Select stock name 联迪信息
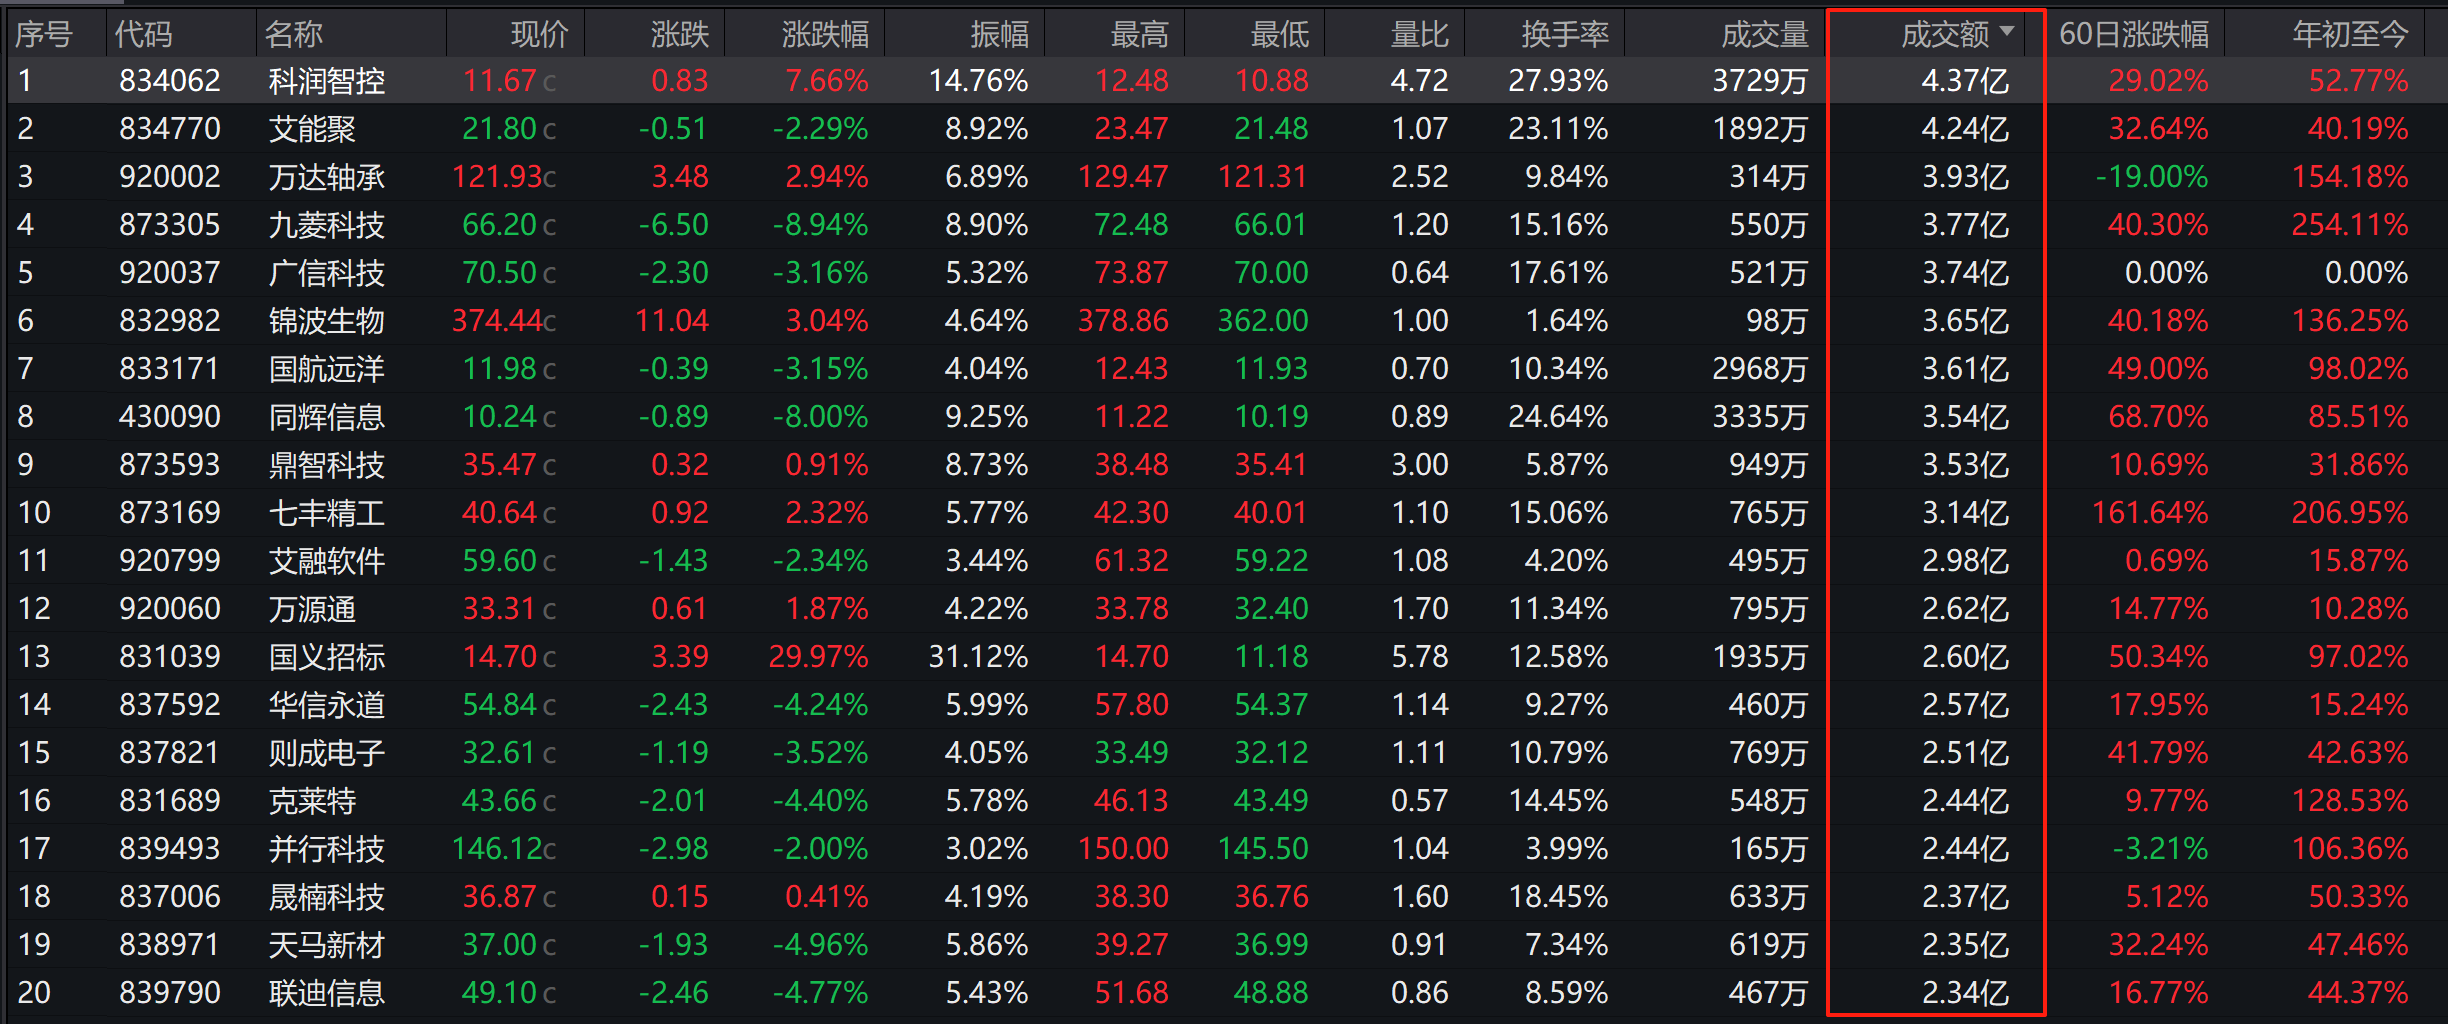This screenshot has height=1024, width=2448. point(326,992)
